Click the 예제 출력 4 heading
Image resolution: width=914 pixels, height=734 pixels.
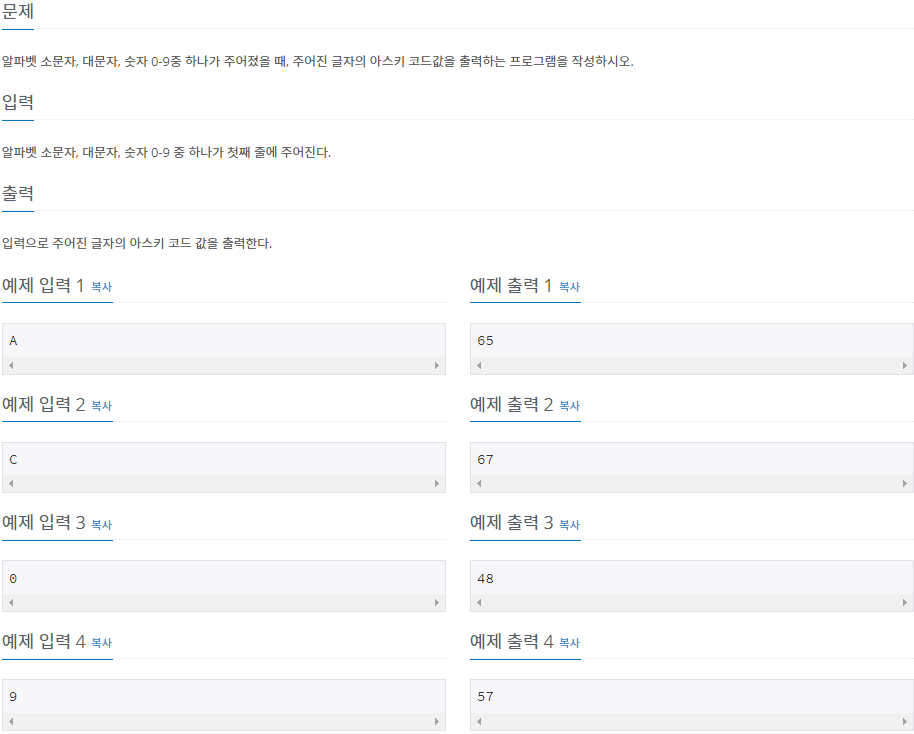[x=512, y=641]
